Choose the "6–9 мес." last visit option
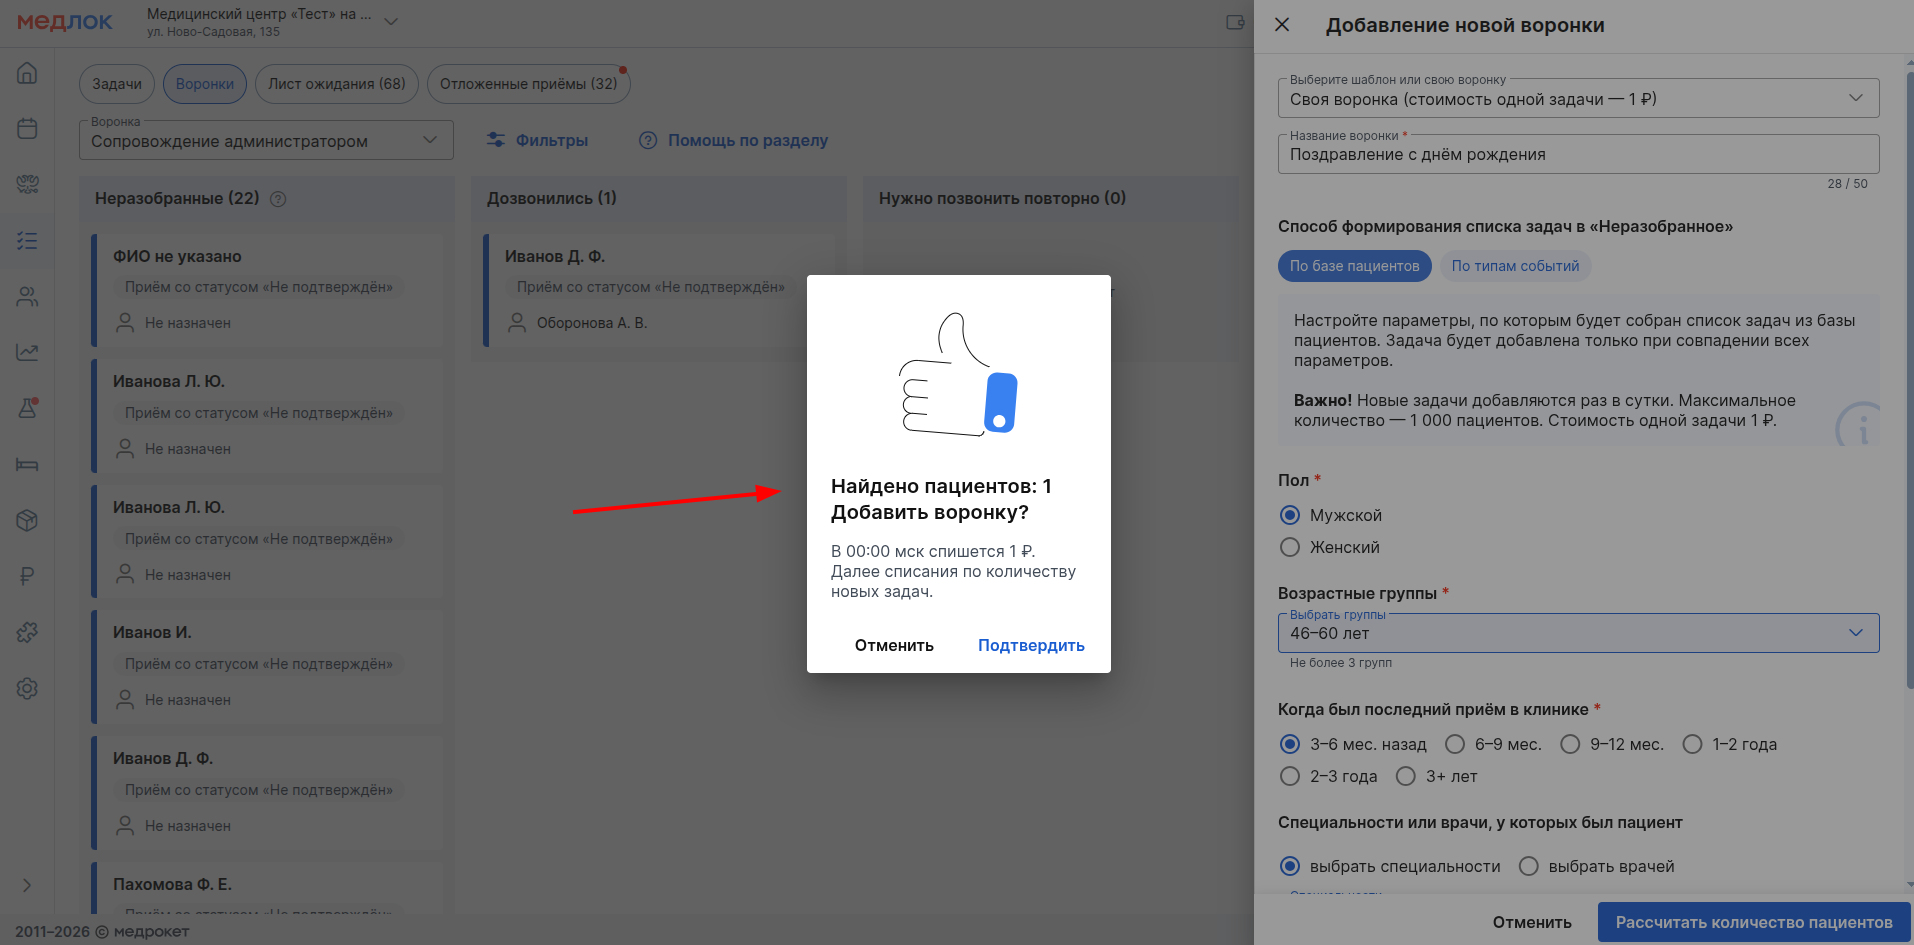This screenshot has width=1914, height=945. tap(1455, 744)
